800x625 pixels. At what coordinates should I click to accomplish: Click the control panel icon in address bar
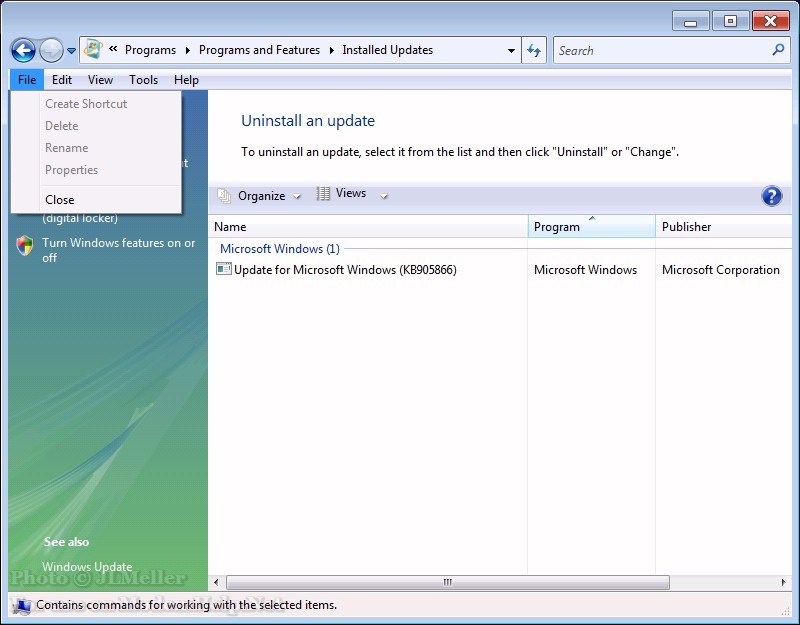pos(93,50)
